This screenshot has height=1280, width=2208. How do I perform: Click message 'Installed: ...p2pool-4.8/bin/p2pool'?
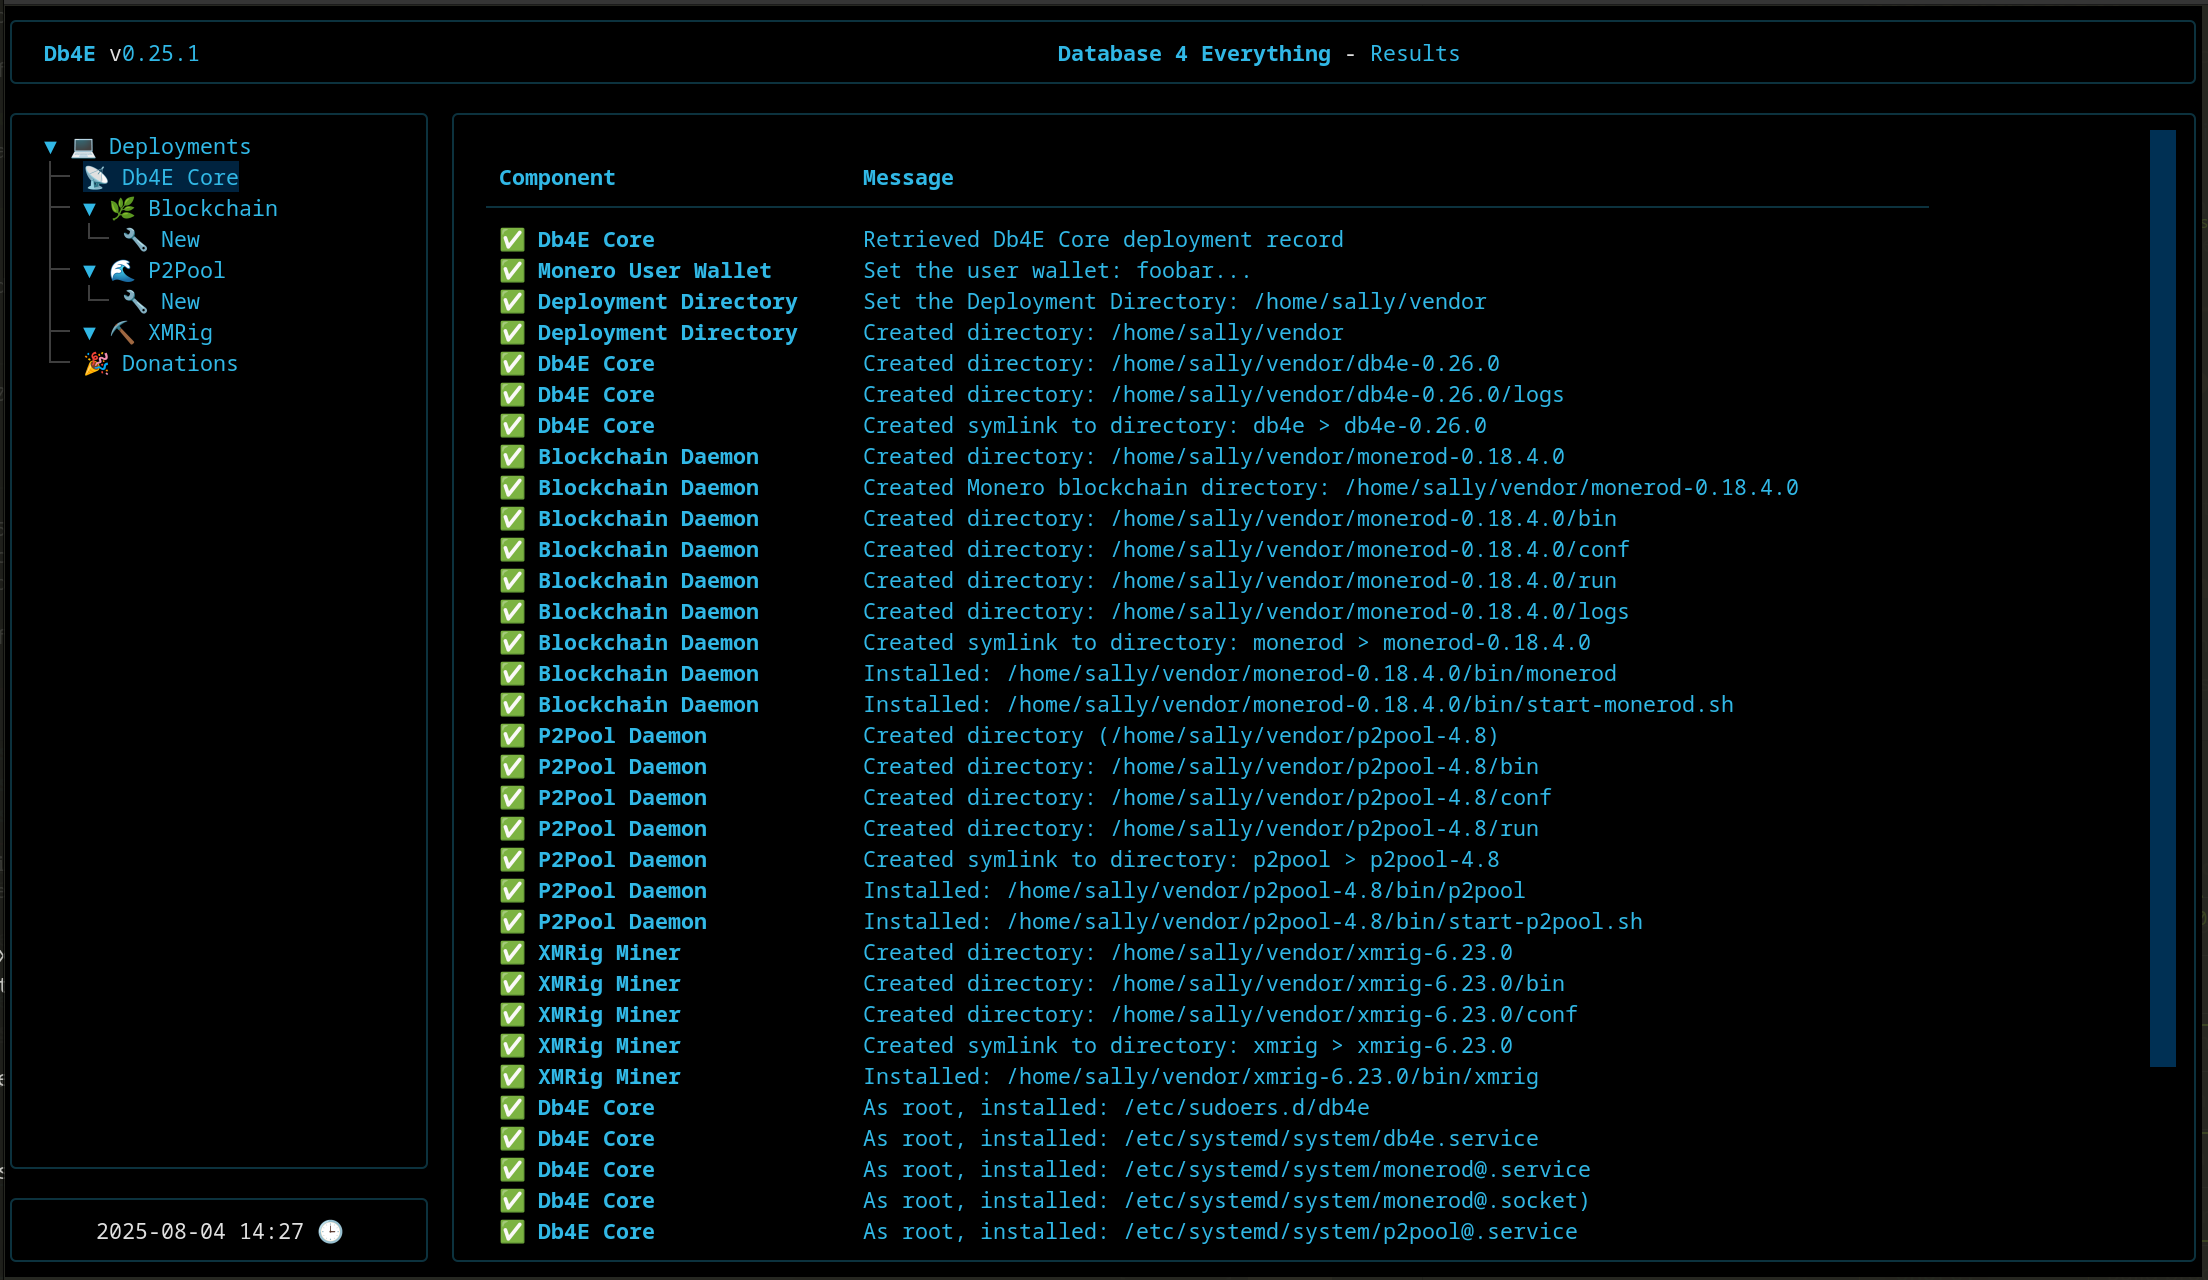[x=1194, y=891]
